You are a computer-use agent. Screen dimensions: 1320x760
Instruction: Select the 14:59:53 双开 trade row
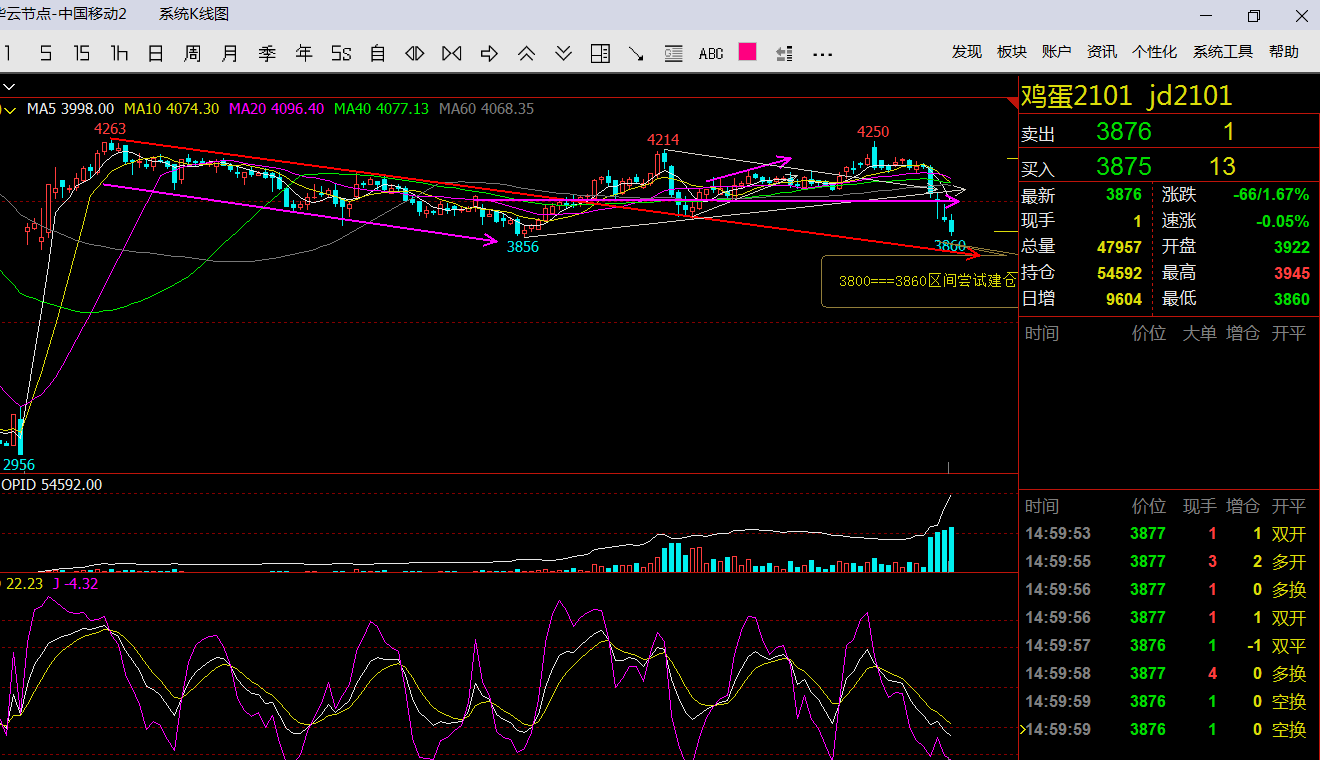coord(1169,534)
